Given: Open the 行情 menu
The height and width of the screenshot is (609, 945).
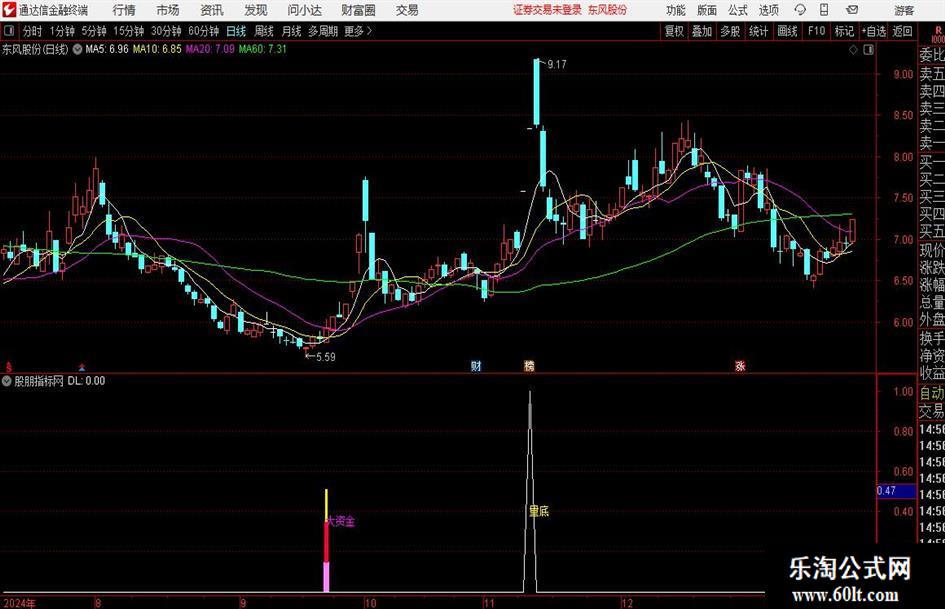Looking at the screenshot, I should (x=124, y=10).
